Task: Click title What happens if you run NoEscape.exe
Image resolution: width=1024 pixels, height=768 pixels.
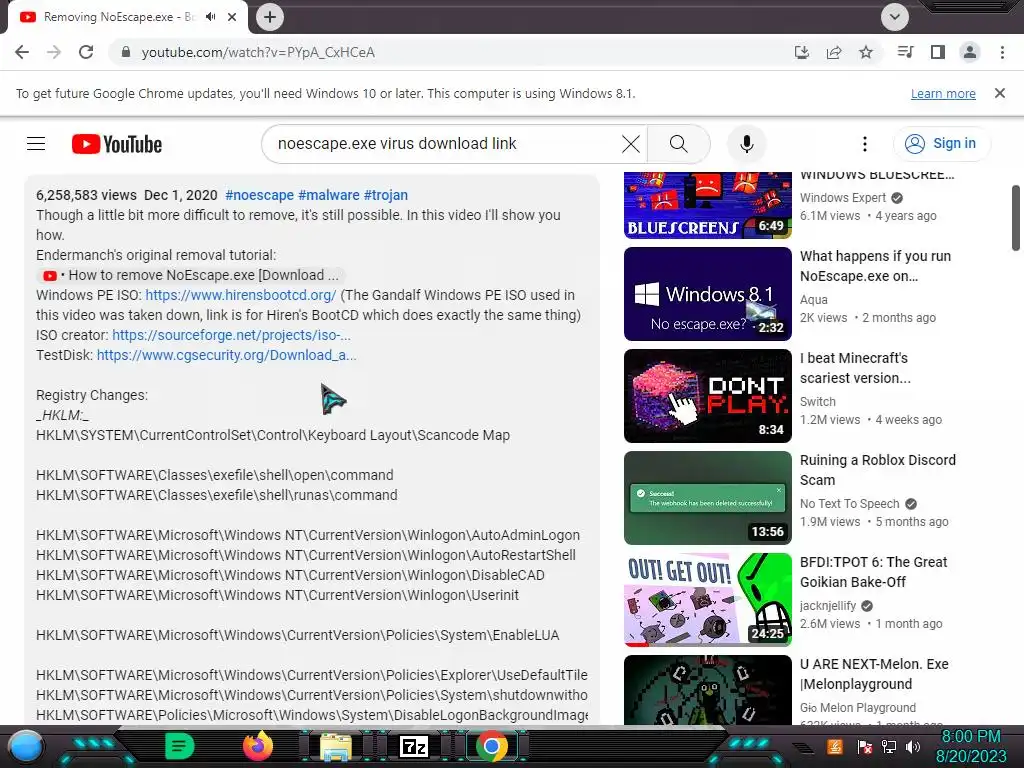Action: [x=875, y=266]
